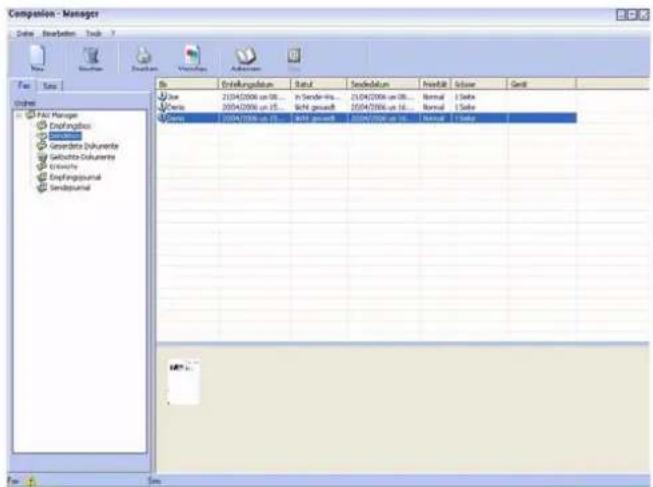Click the fax icon beside Joe

tap(162, 97)
